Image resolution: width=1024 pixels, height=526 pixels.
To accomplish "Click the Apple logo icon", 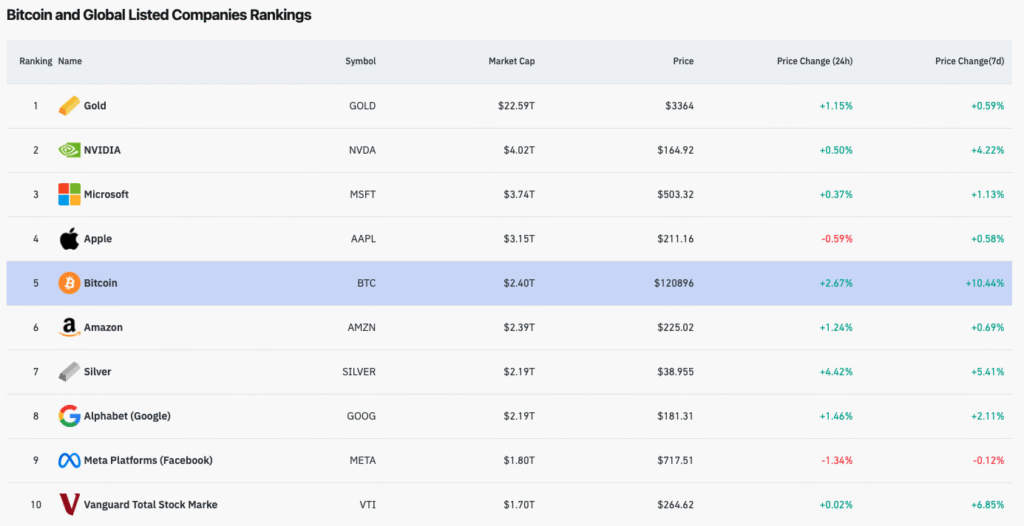I will 69,238.
